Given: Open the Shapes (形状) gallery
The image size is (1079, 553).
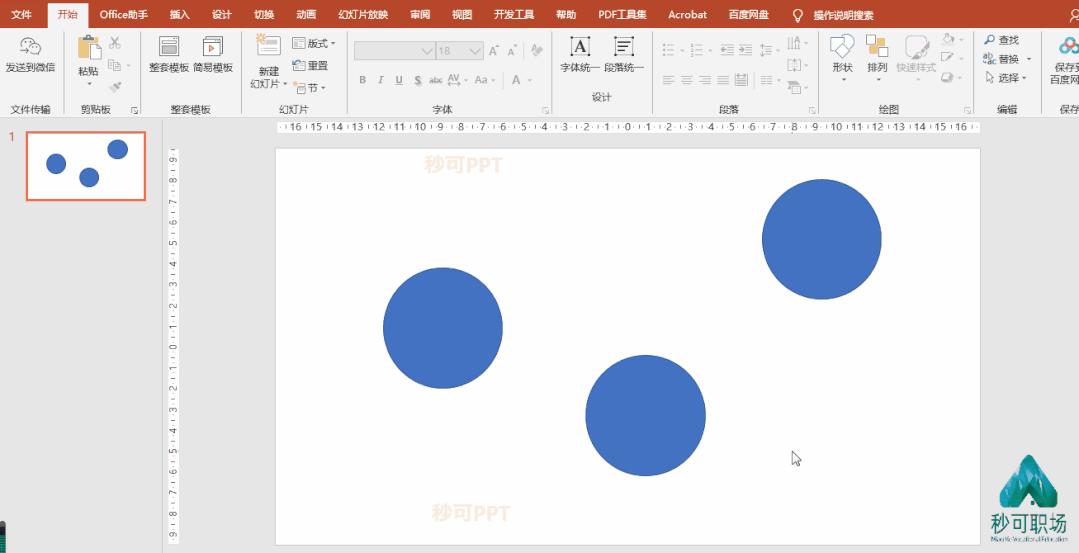Looking at the screenshot, I should click(842, 47).
